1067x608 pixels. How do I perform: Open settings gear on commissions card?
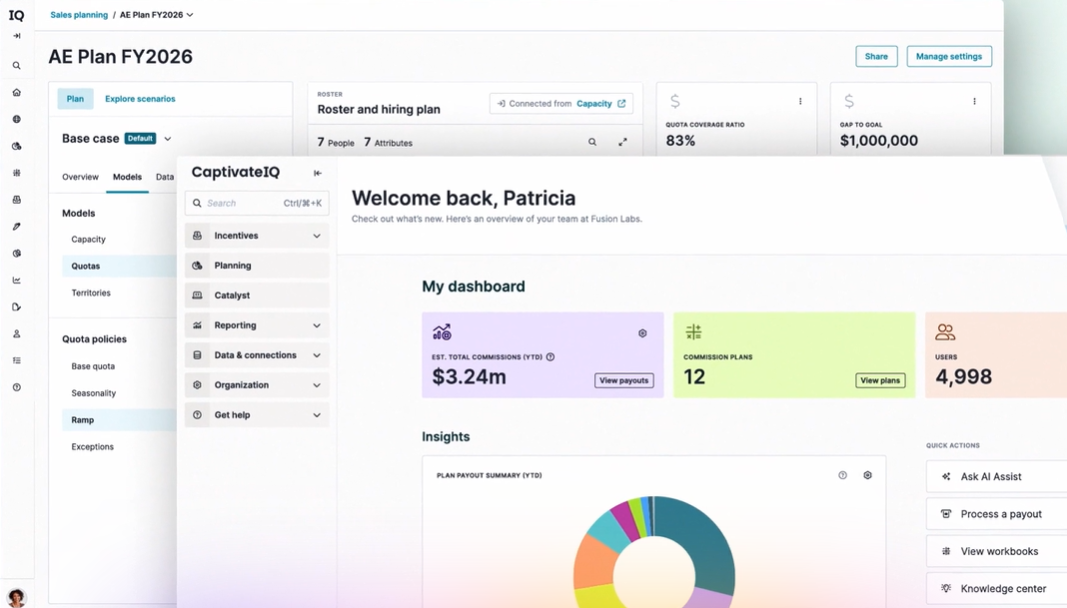642,333
